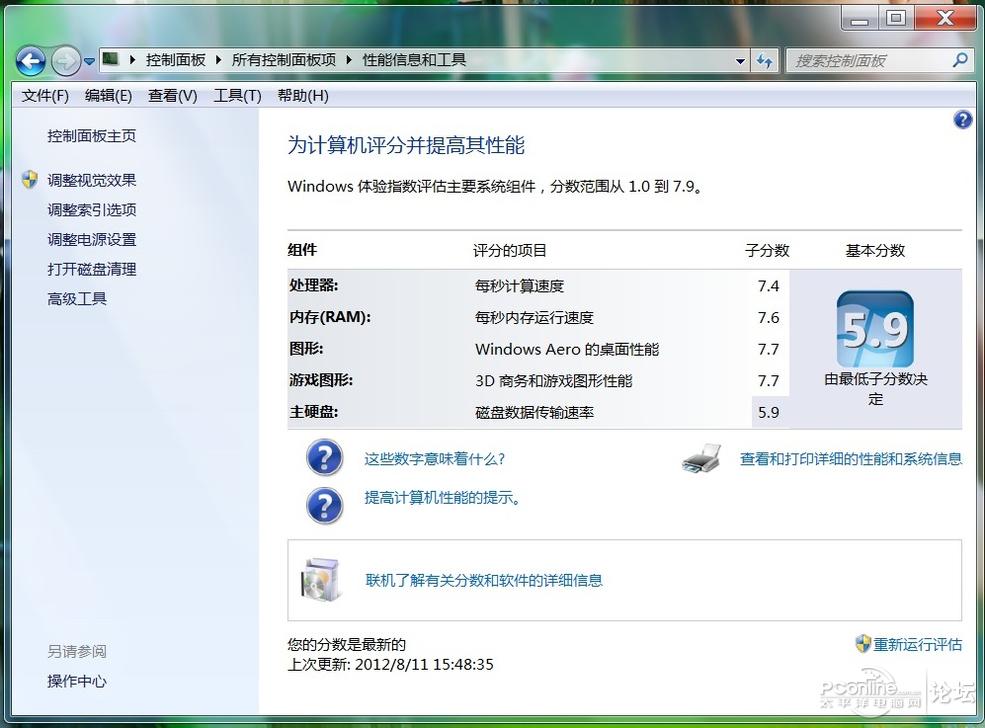Click the address bar refresh button

[764, 61]
